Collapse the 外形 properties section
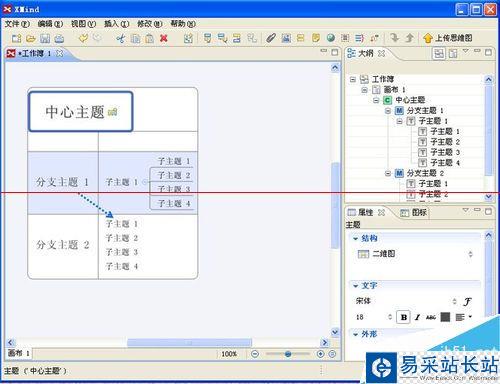This screenshot has height=384, width=500. coord(356,334)
